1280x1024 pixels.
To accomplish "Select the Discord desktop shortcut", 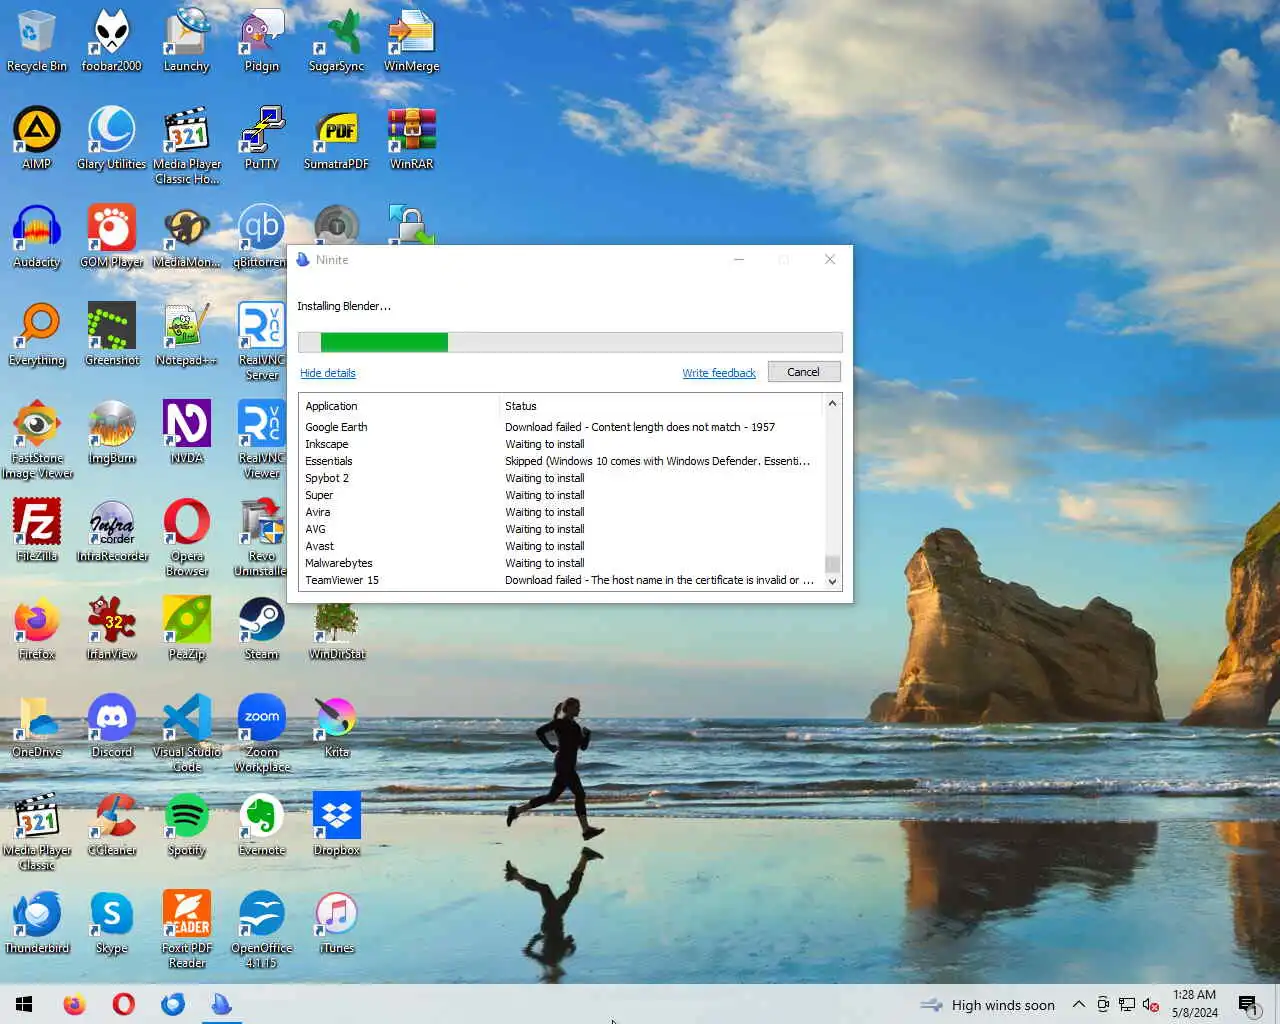I will tap(111, 726).
